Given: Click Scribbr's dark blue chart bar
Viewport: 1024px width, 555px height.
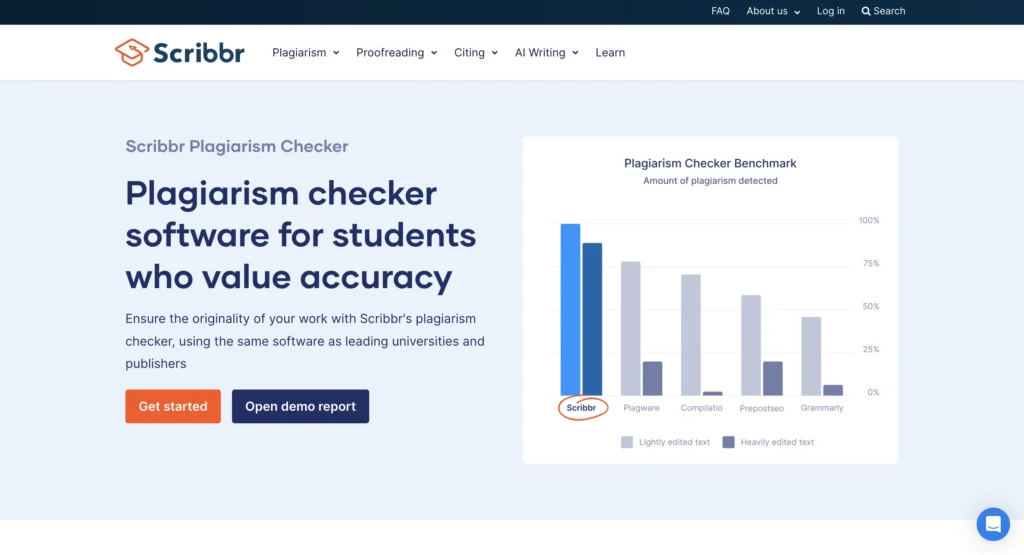Looking at the screenshot, I should 592,319.
